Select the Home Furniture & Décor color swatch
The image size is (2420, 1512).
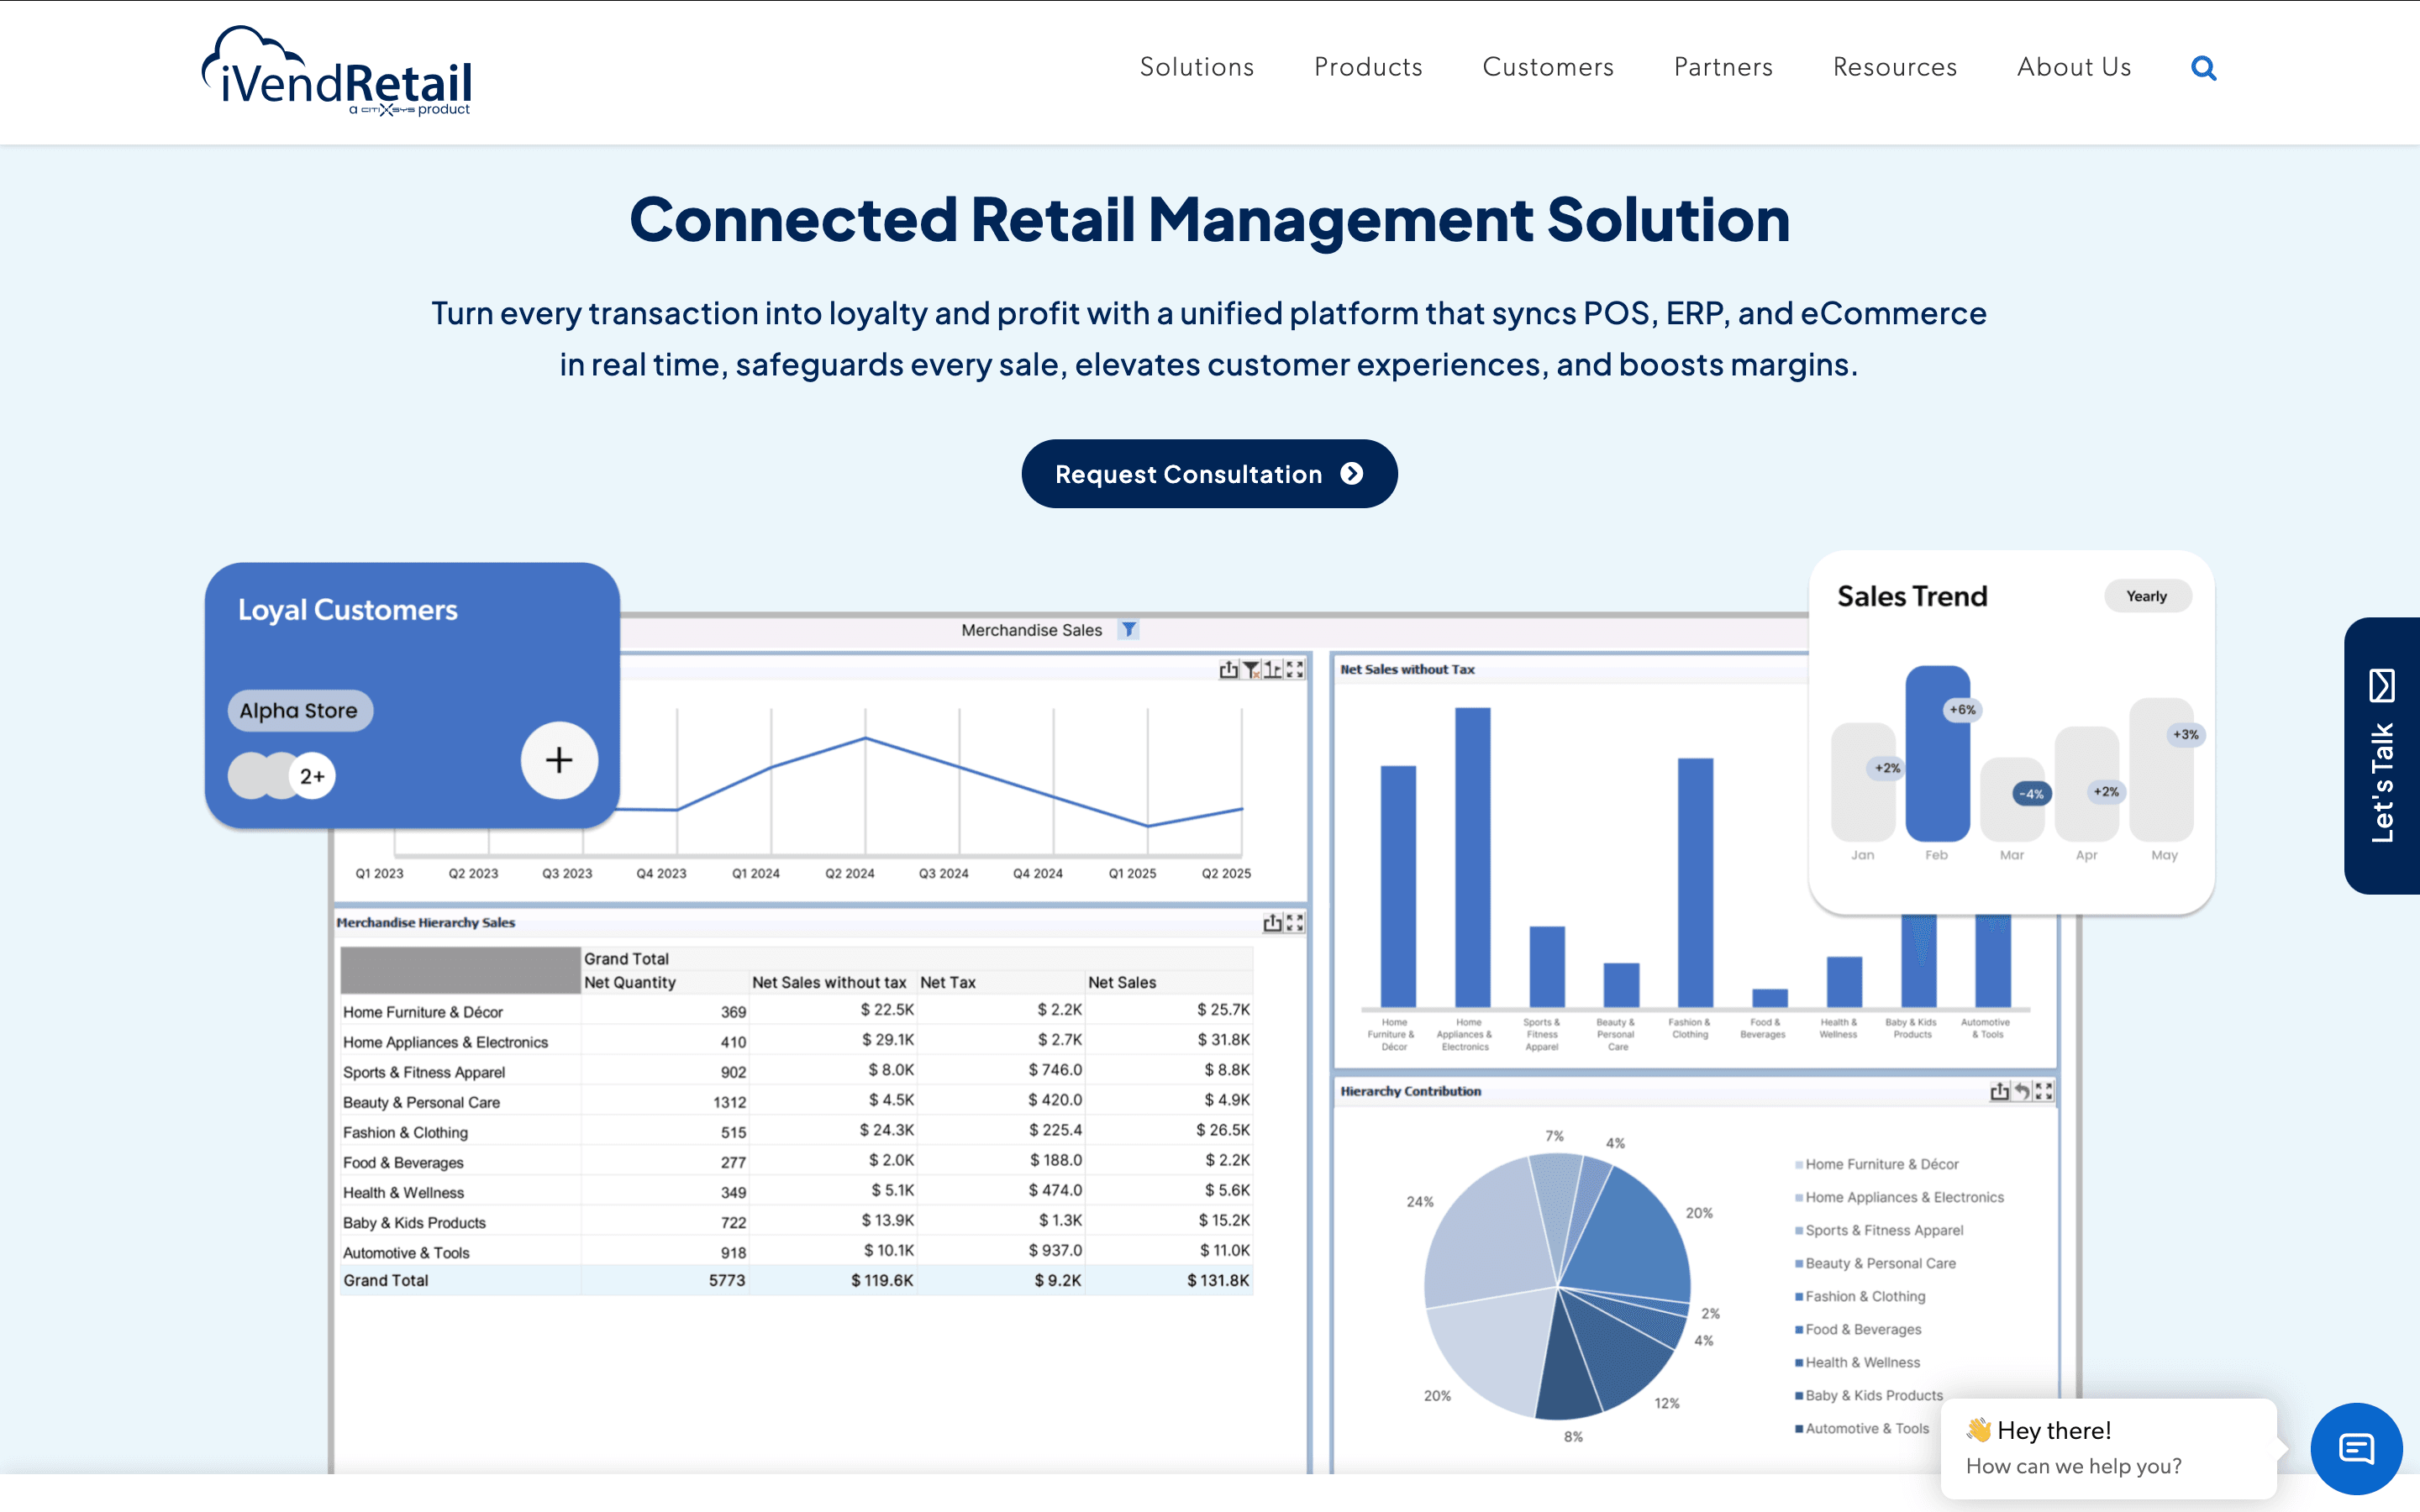coord(1800,1163)
